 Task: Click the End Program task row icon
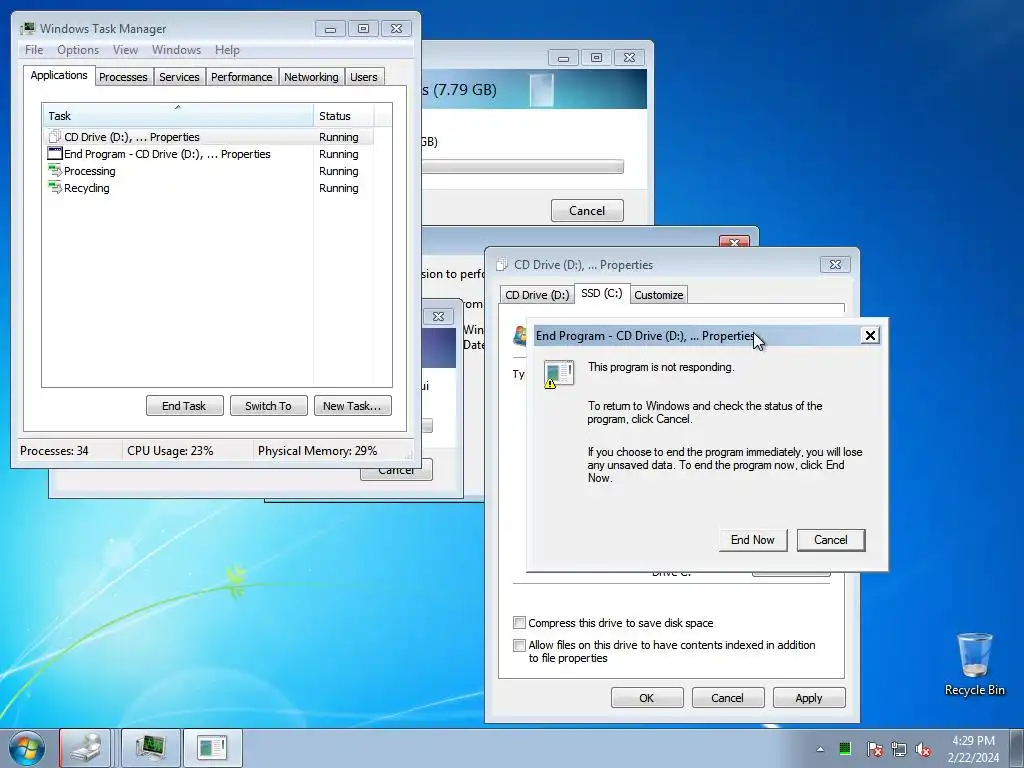point(55,153)
